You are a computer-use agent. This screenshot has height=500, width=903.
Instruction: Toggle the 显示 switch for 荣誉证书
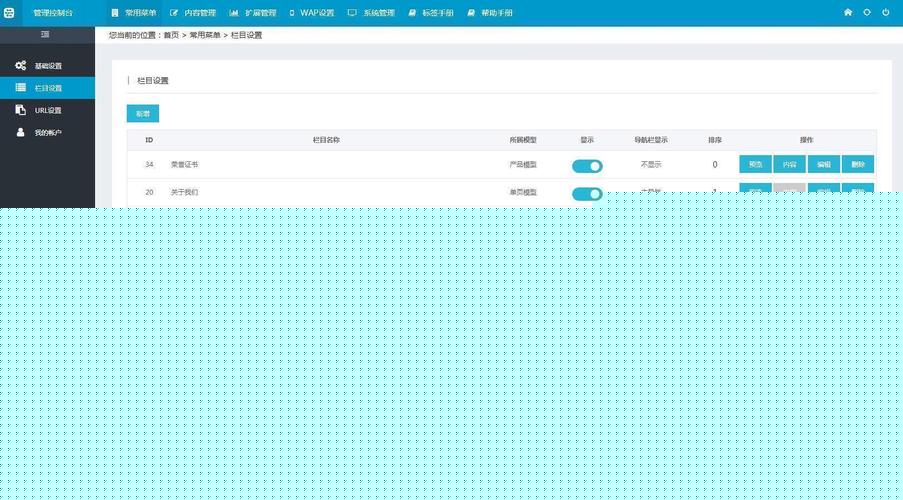pos(587,166)
